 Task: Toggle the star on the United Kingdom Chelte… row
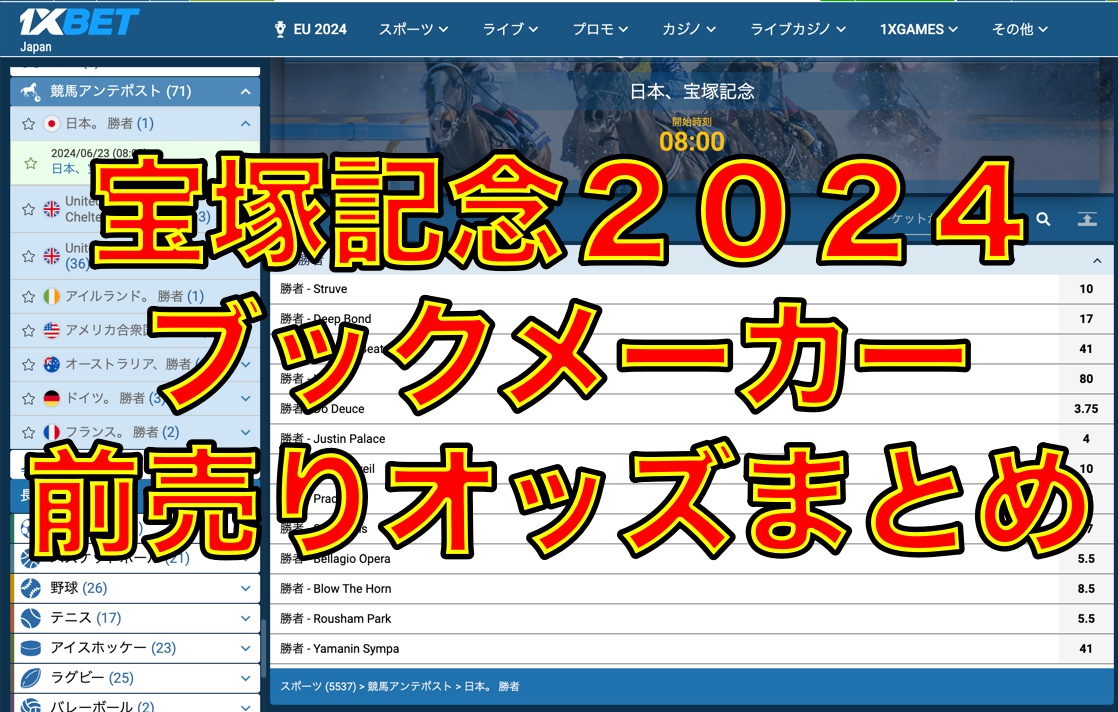point(29,210)
